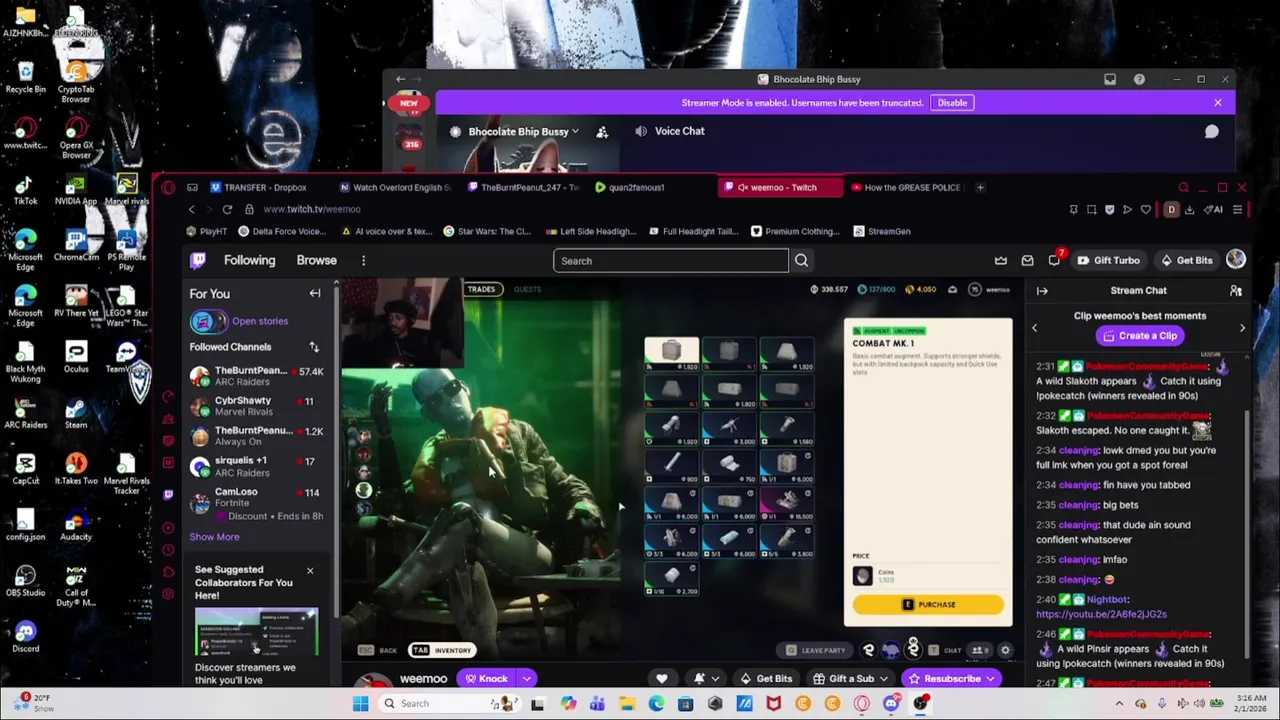Click the Gift Turbo button
The width and height of the screenshot is (1280, 720).
coord(1107,261)
